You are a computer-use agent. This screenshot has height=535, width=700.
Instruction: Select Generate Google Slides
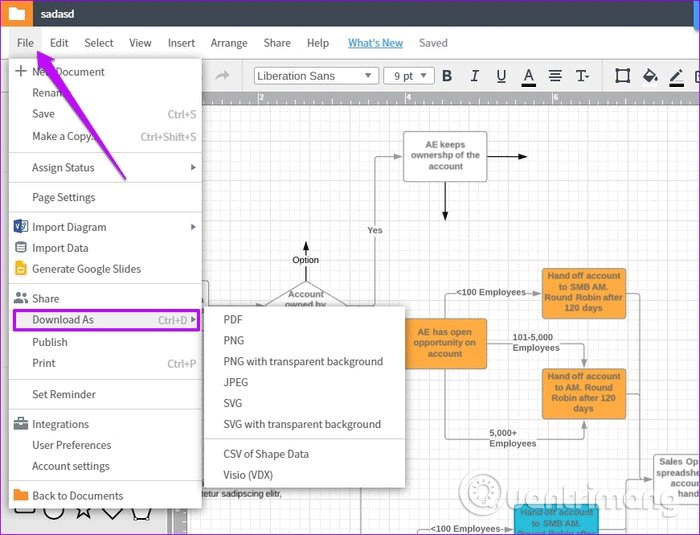pyautogui.click(x=105, y=268)
